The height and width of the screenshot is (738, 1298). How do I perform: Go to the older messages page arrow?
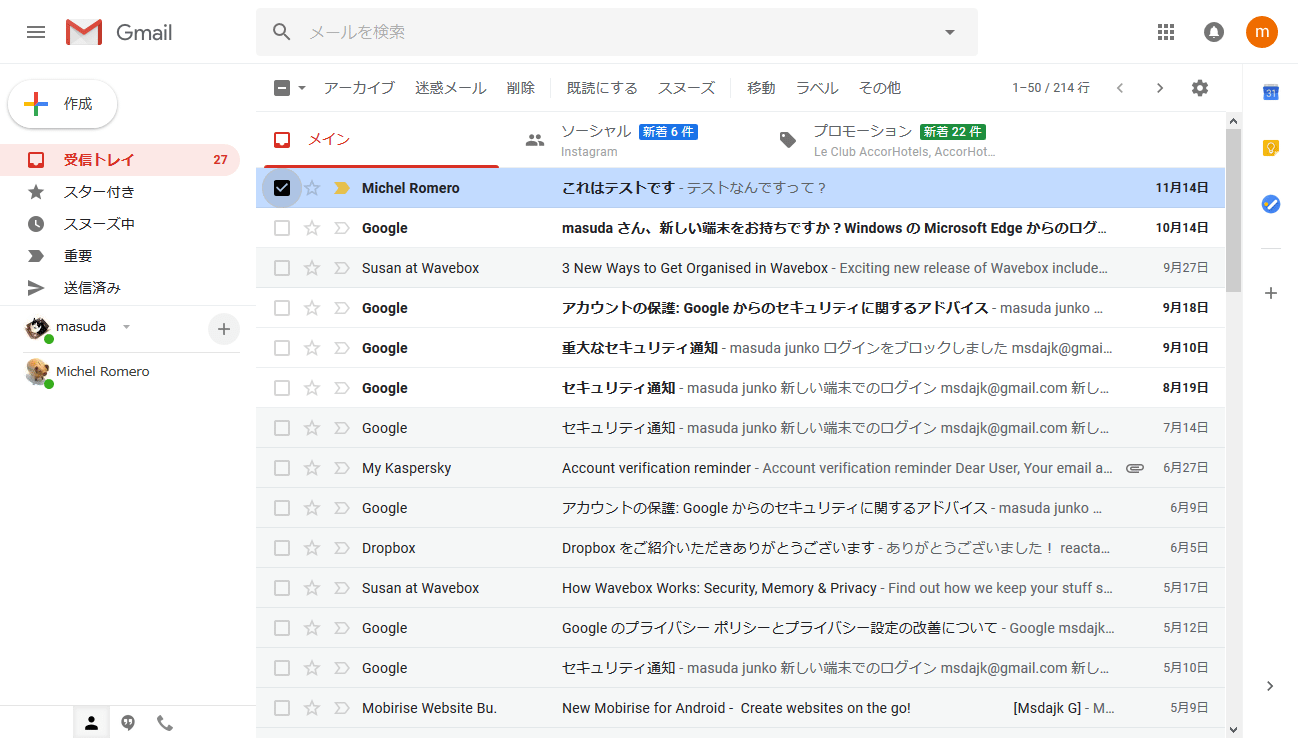click(x=1160, y=88)
